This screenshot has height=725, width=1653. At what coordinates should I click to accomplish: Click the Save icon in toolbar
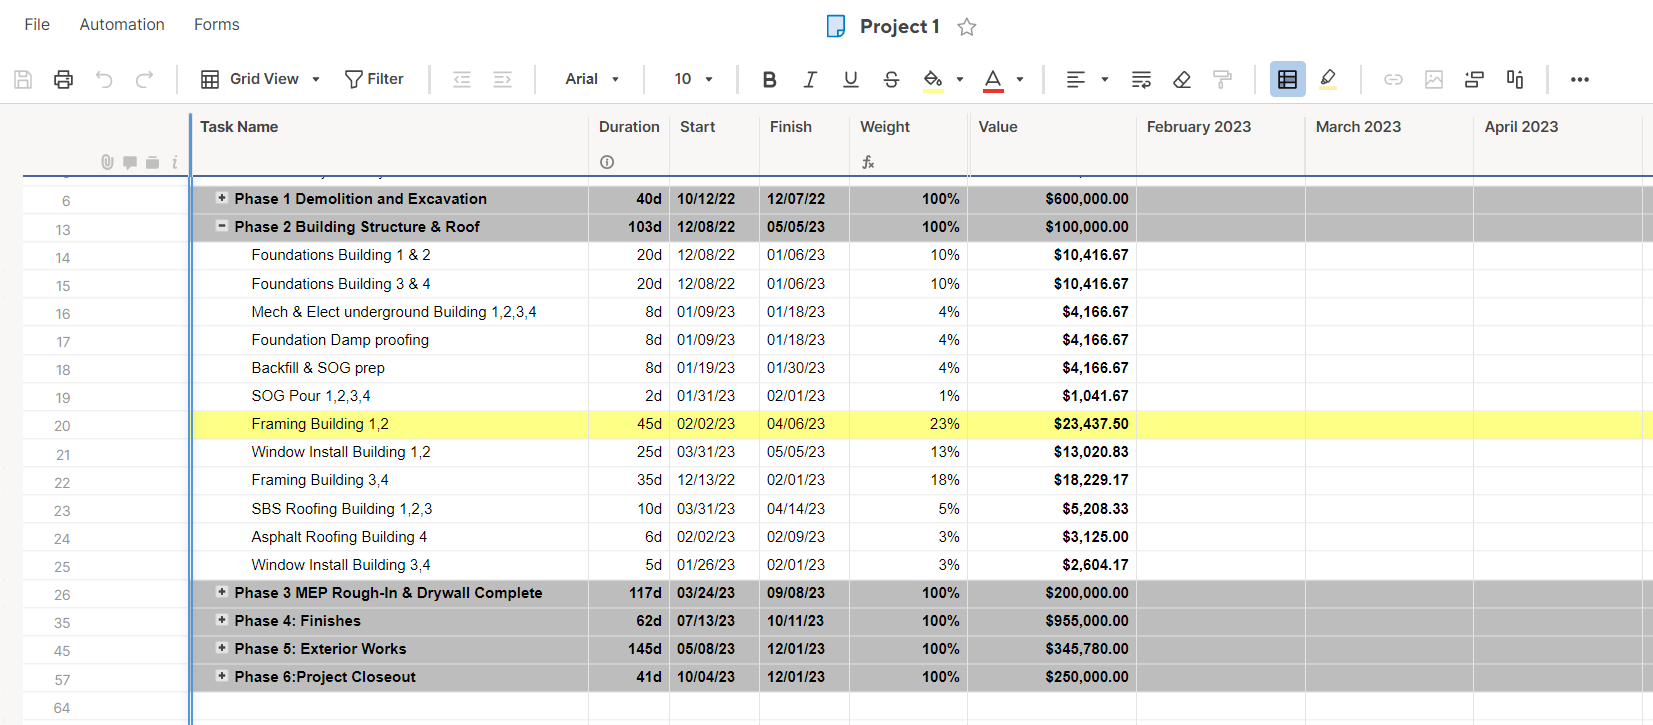click(x=23, y=79)
